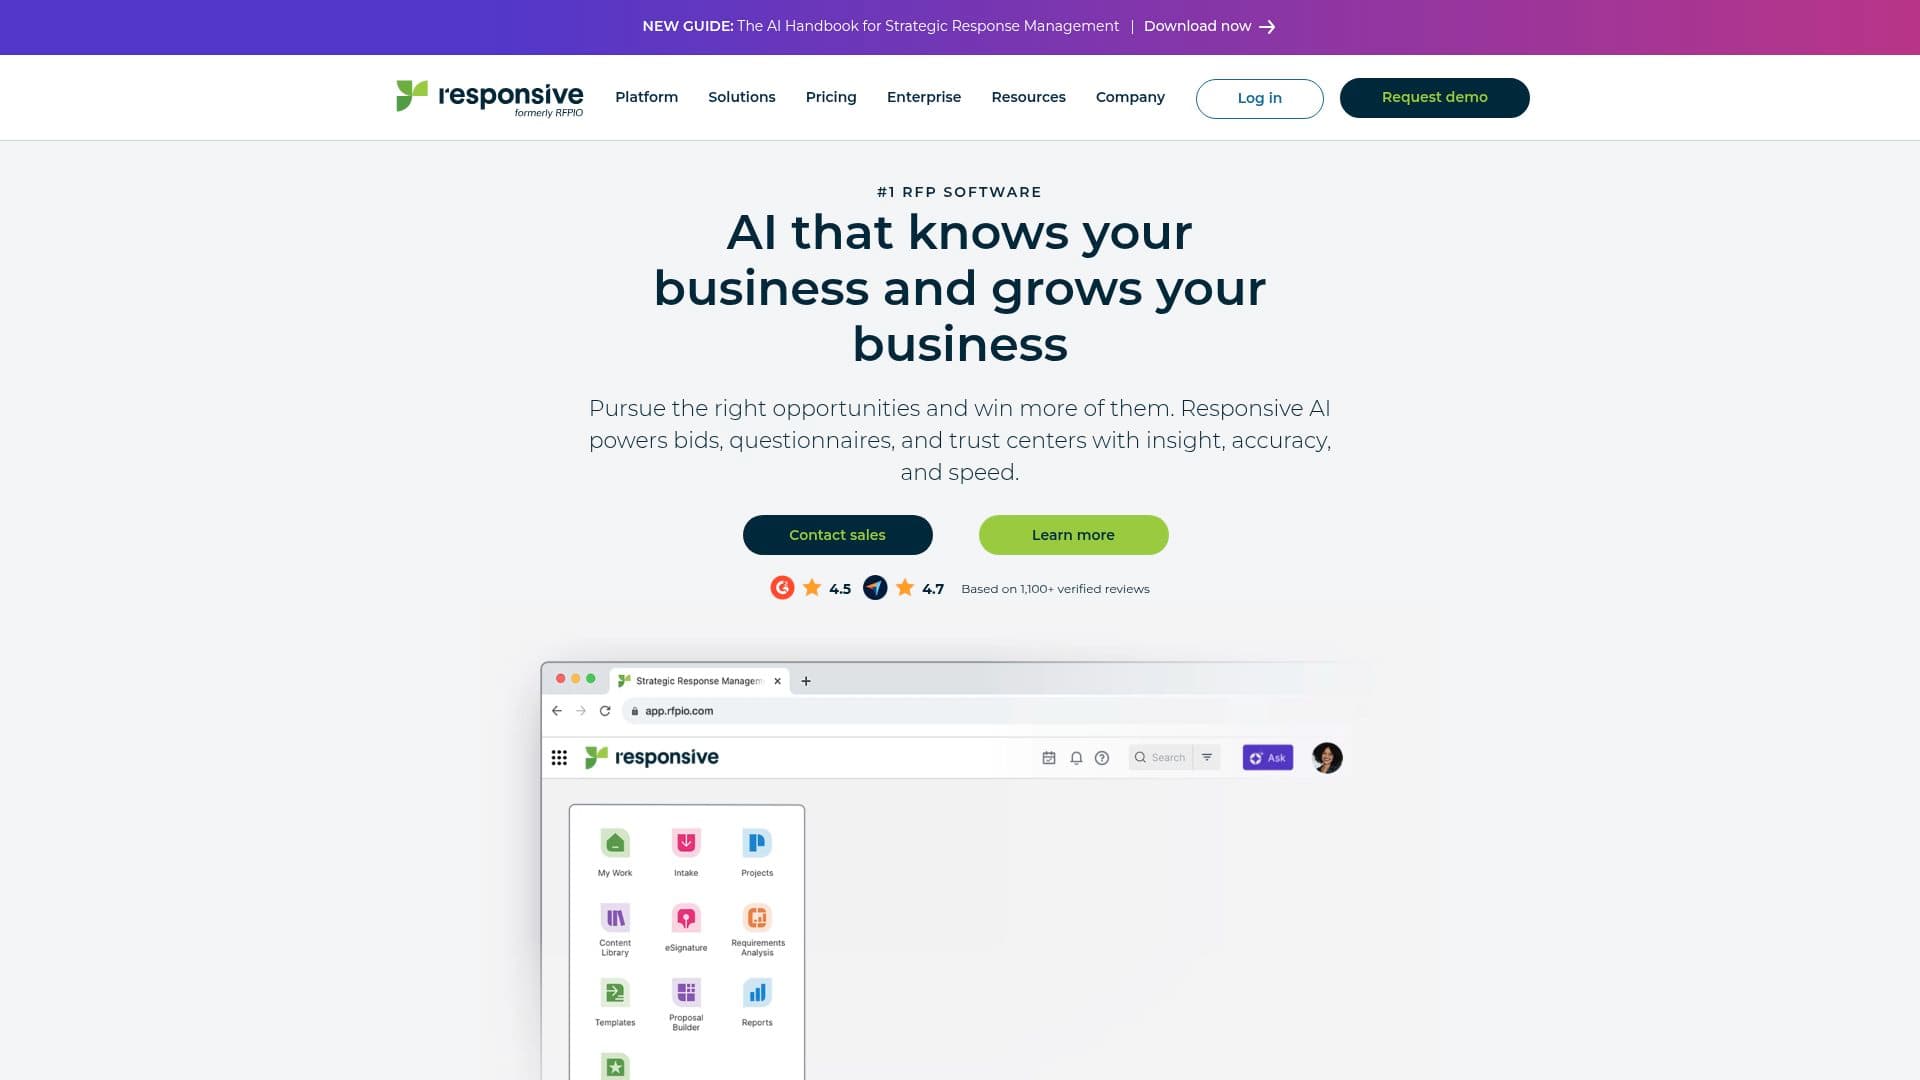
Task: Click the user profile avatar icon
Action: pos(1327,757)
